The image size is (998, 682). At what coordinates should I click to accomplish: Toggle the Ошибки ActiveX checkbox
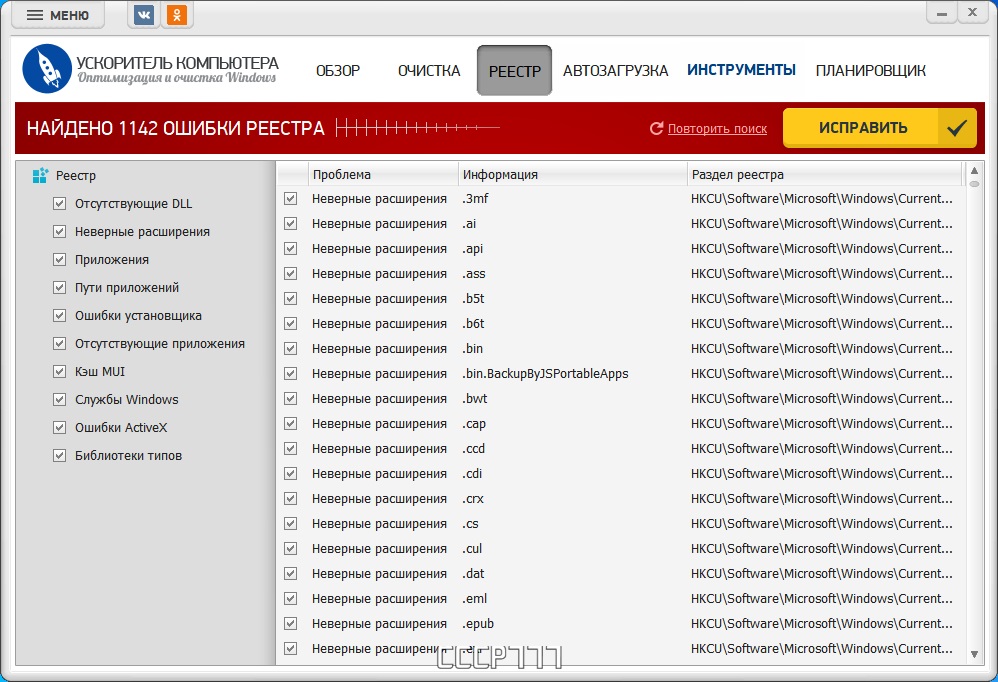60,428
